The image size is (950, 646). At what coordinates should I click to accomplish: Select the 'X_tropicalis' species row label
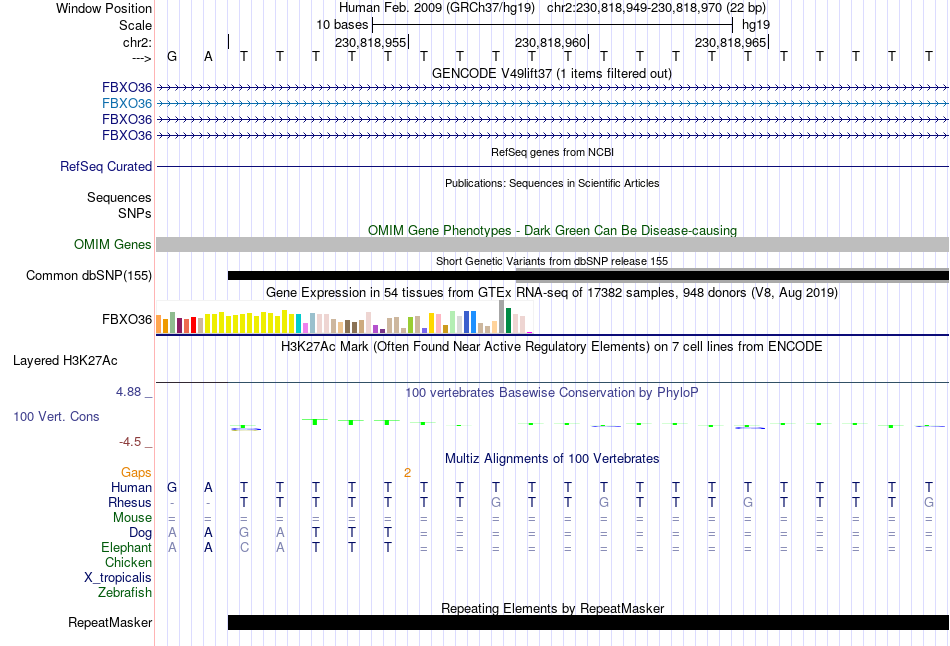118,578
